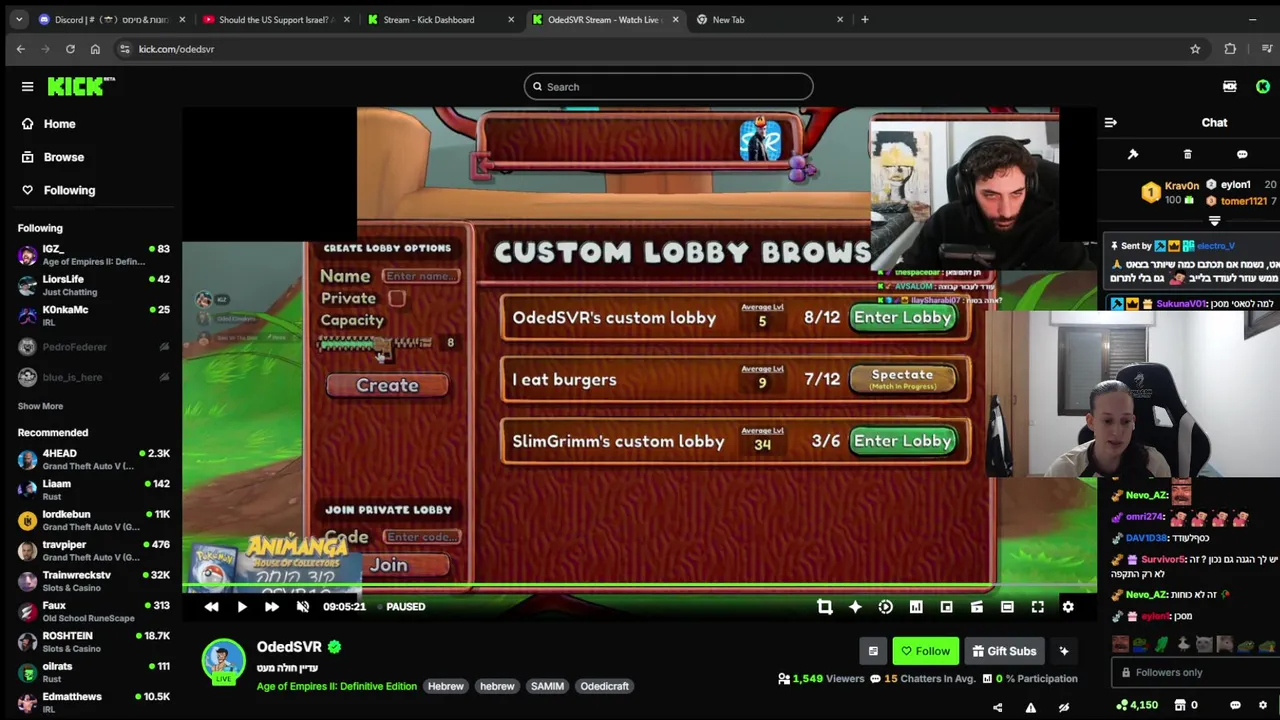The height and width of the screenshot is (720, 1280).
Task: Click the Kick logo
Action: pyautogui.click(x=81, y=87)
